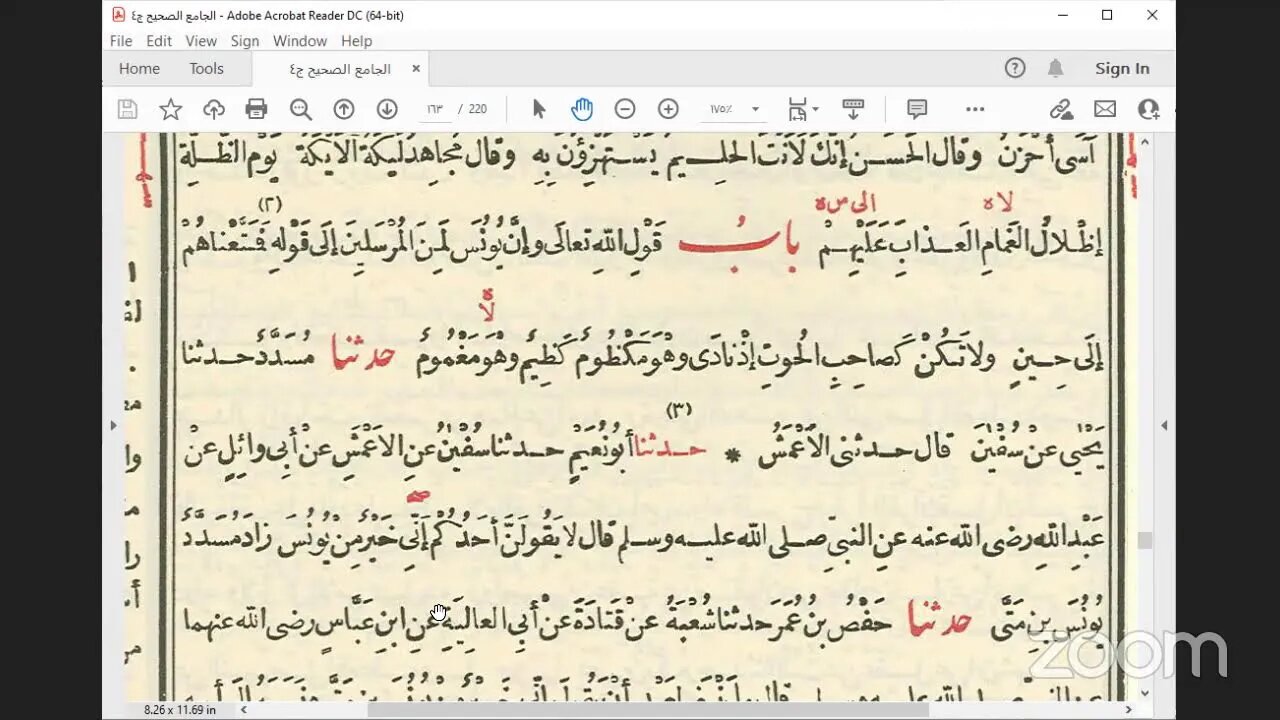The image size is (1280, 720).
Task: Open the Help menu
Action: [356, 41]
